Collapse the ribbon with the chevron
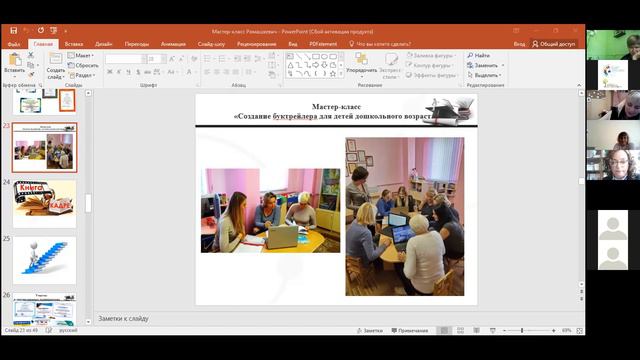Screen dimensions: 640x360 [579, 85]
